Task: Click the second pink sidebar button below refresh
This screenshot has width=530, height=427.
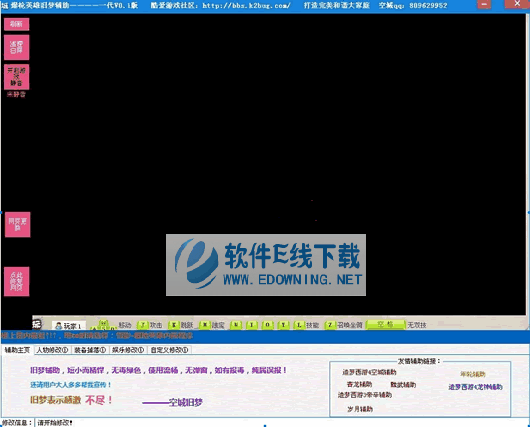Action: click(x=17, y=47)
